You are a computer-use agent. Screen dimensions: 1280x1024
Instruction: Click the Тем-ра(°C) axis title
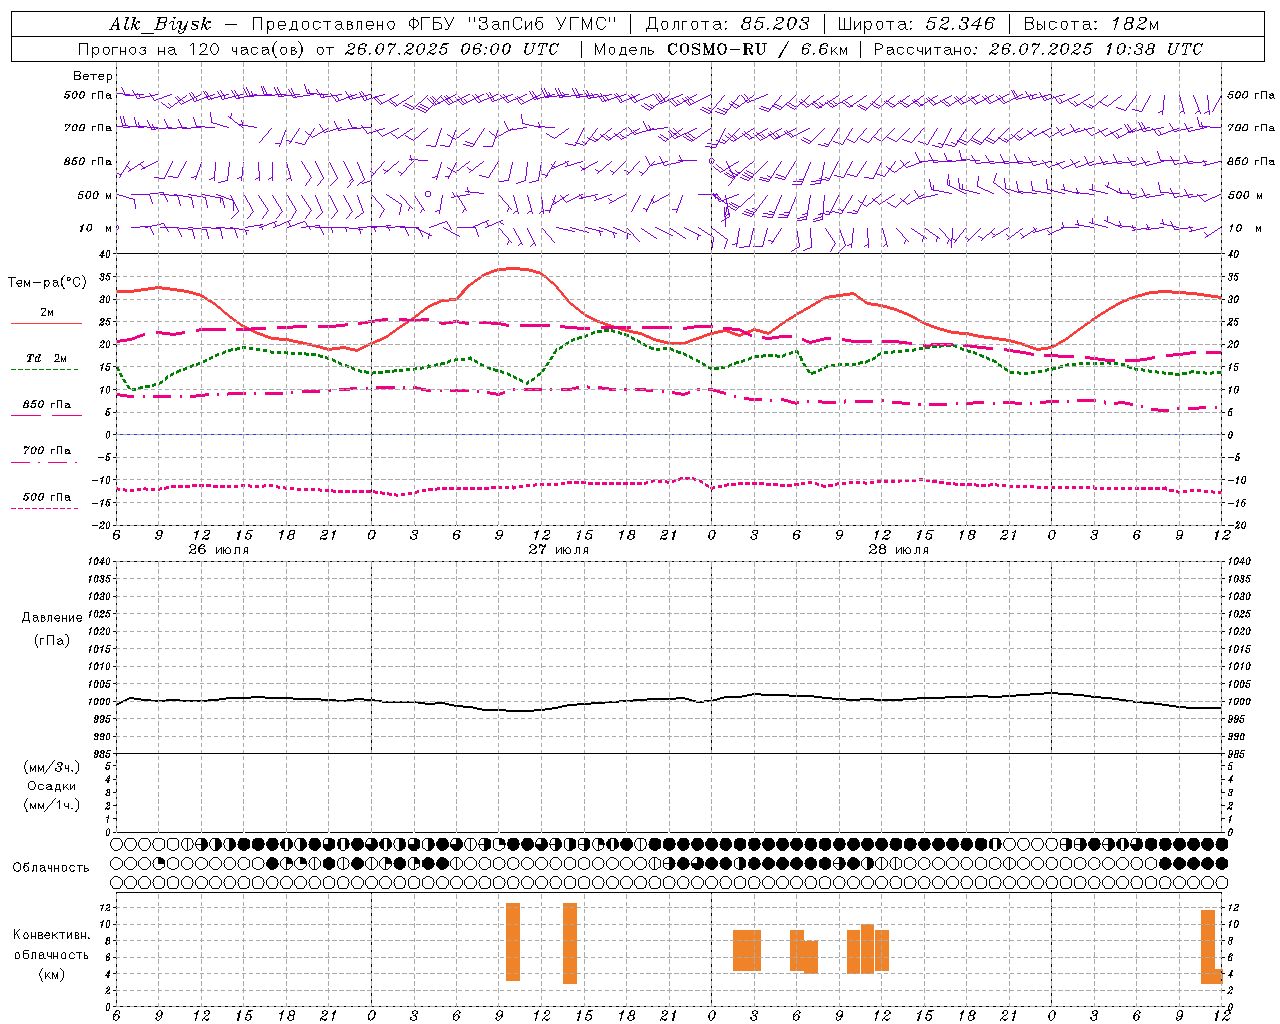click(46, 283)
